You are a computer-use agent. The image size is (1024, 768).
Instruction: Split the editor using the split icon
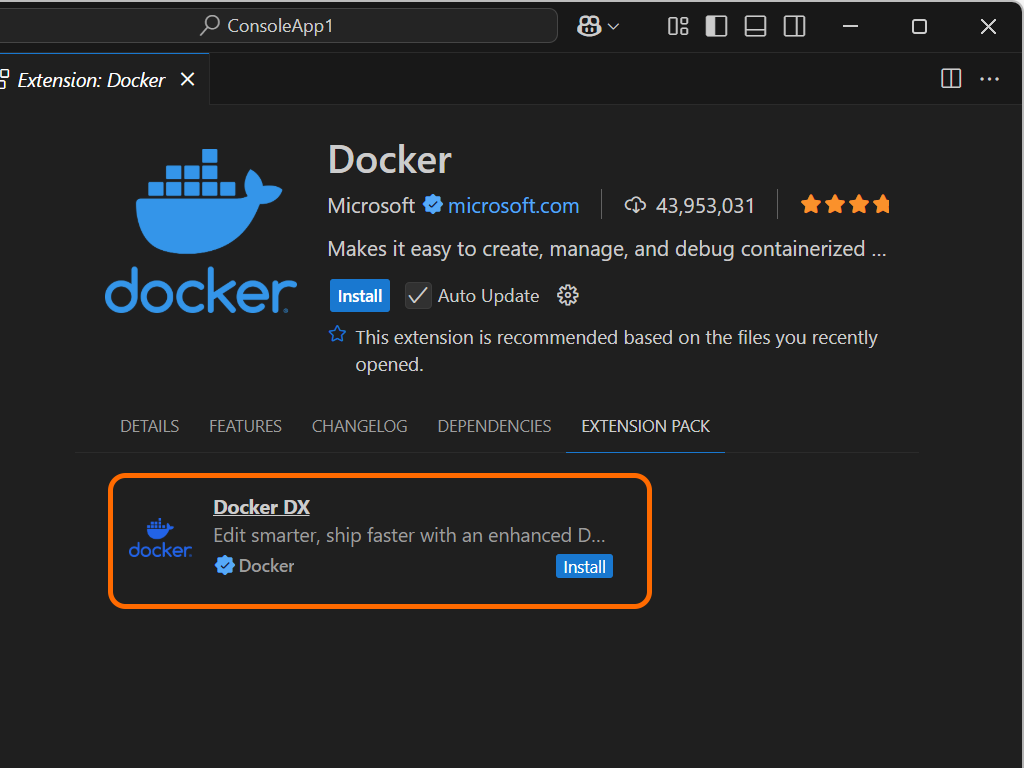tap(950, 78)
